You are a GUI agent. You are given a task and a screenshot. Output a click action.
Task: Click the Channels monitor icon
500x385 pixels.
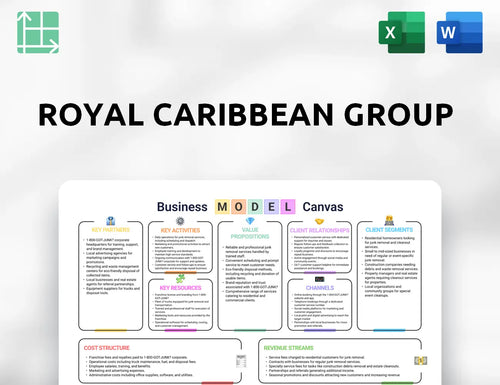(319, 279)
